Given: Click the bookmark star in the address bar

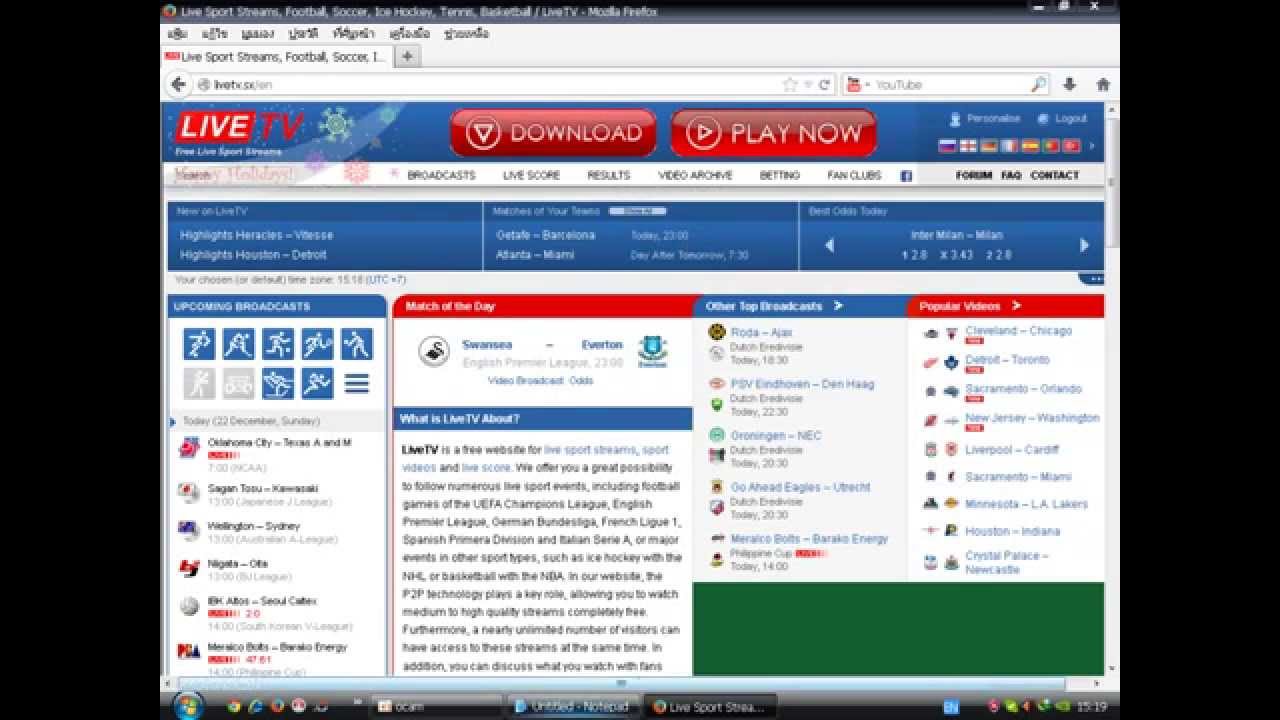Looking at the screenshot, I should [790, 85].
